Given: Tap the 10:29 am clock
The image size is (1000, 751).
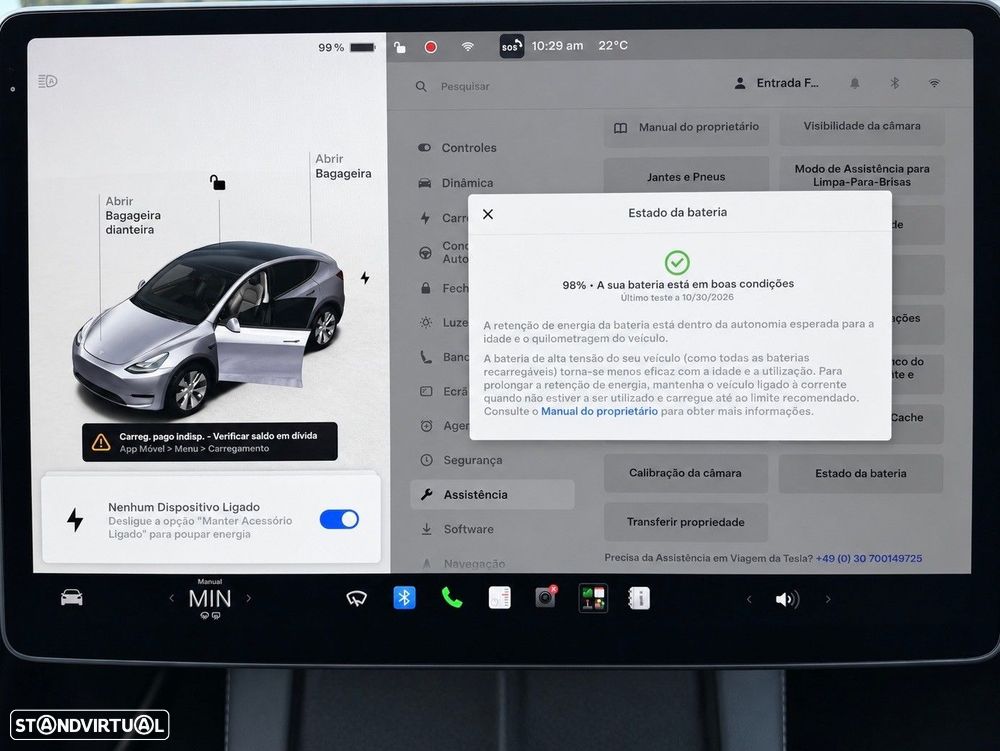Looking at the screenshot, I should coord(557,46).
